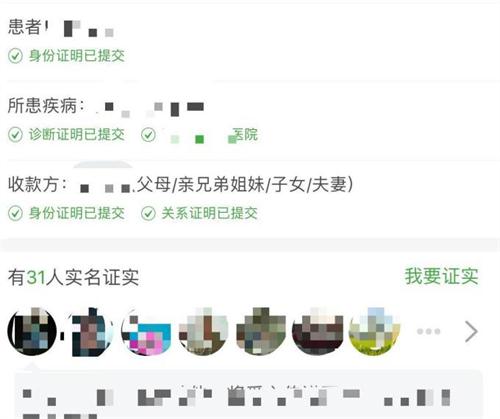Image resolution: width=500 pixels, height=419 pixels.
Task: Show more verifiers via three dots
Action: click(x=429, y=331)
